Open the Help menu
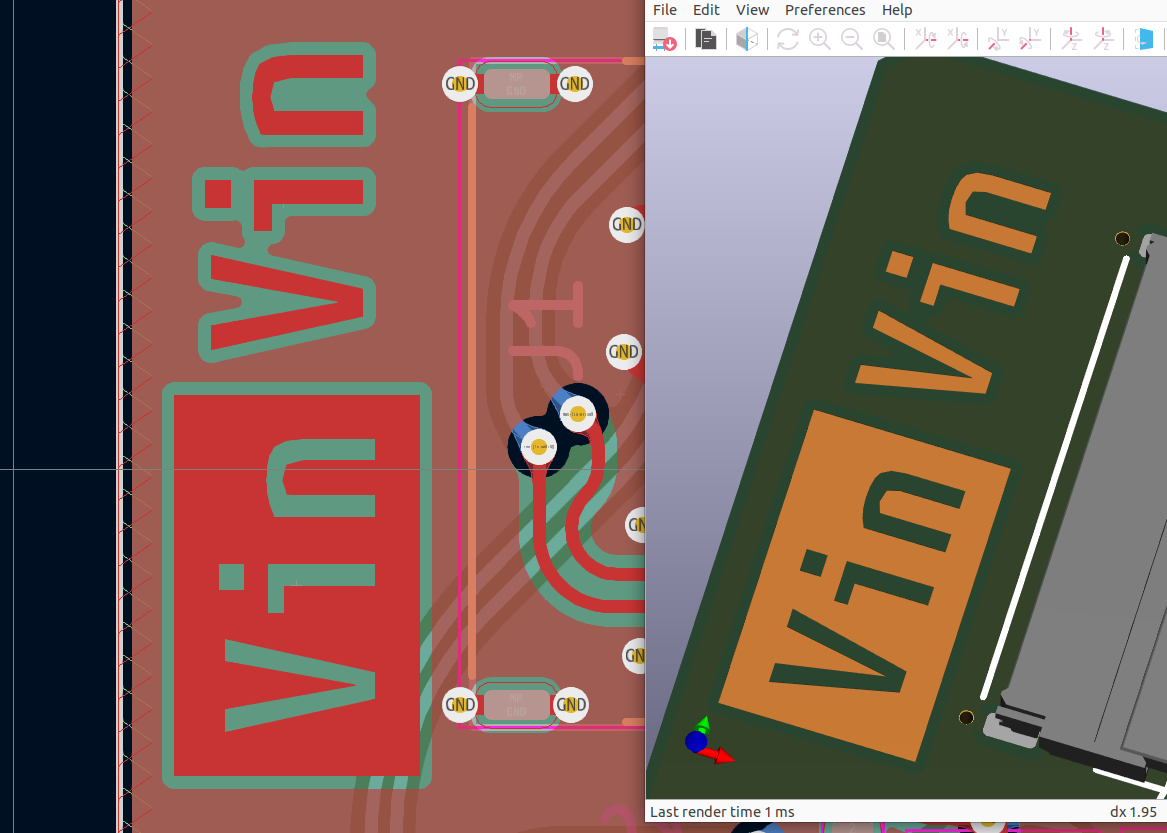1167x833 pixels. click(x=896, y=9)
